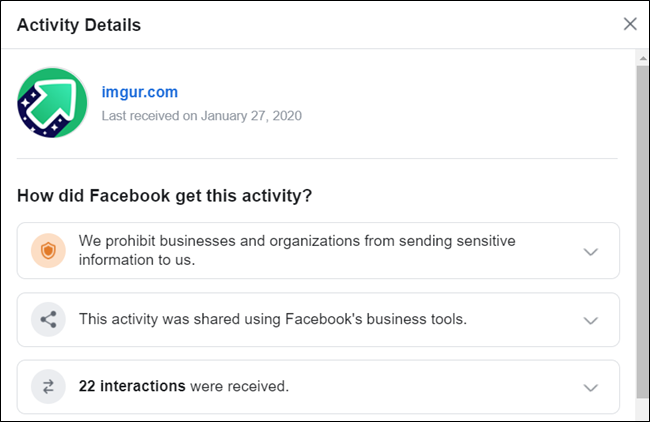Click the 'Last received on January 27, 2020' text

pyautogui.click(x=201, y=116)
